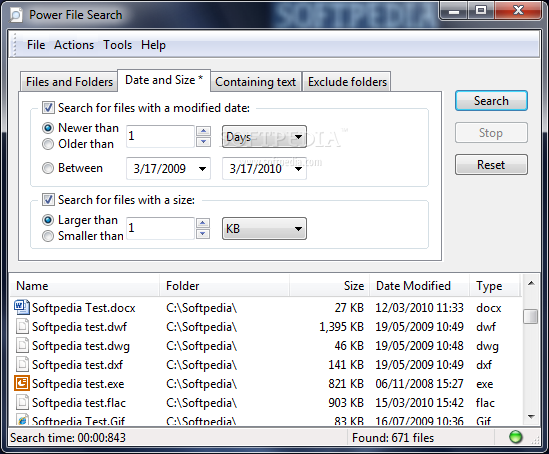Click the 1,395 KB size cell
Viewport: 549px width, 454px height.
pyautogui.click(x=341, y=327)
